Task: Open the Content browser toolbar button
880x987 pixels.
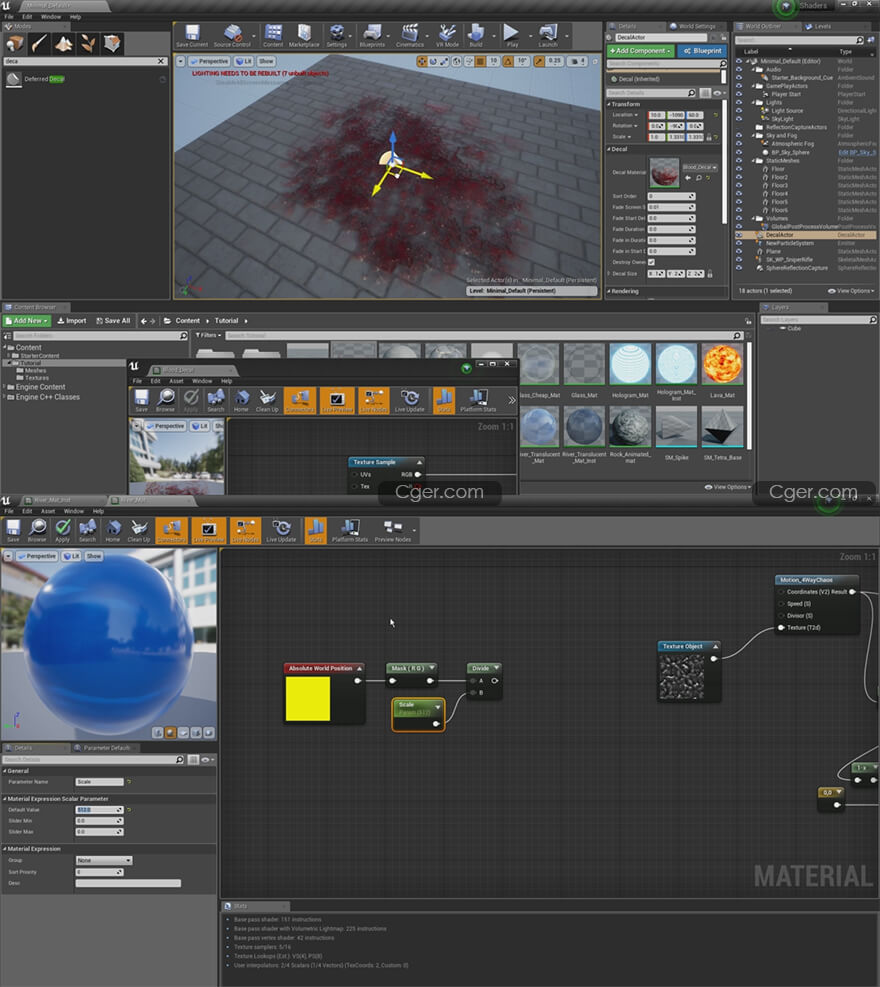Action: [x=273, y=36]
